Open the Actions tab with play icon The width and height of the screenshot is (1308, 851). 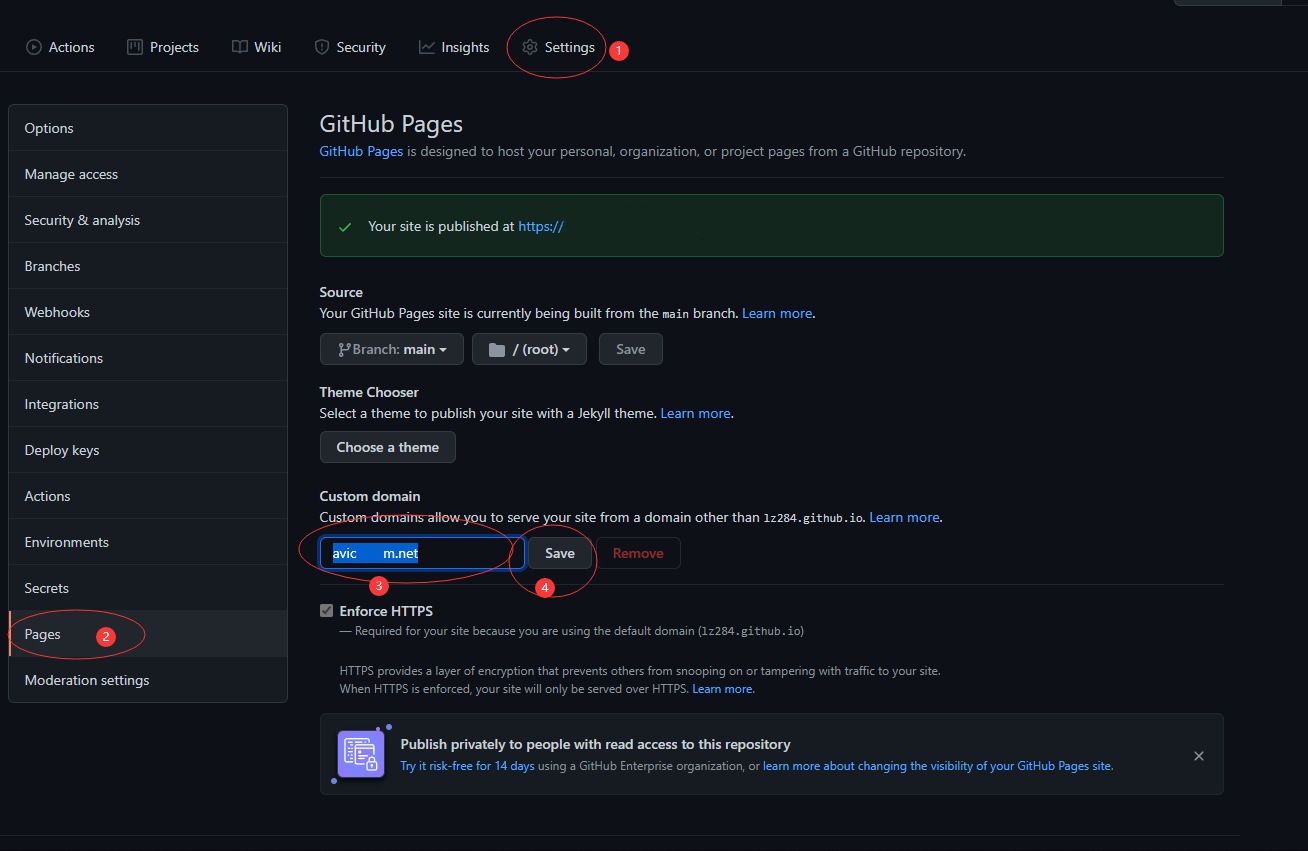[x=34, y=47]
